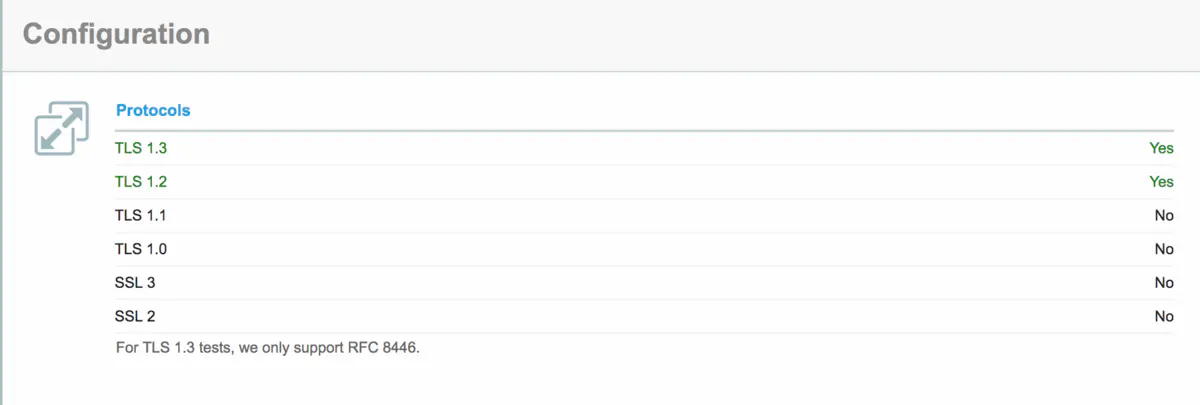This screenshot has width=1200, height=405.
Task: Select the No value for TLS 1.0
Action: point(1164,249)
